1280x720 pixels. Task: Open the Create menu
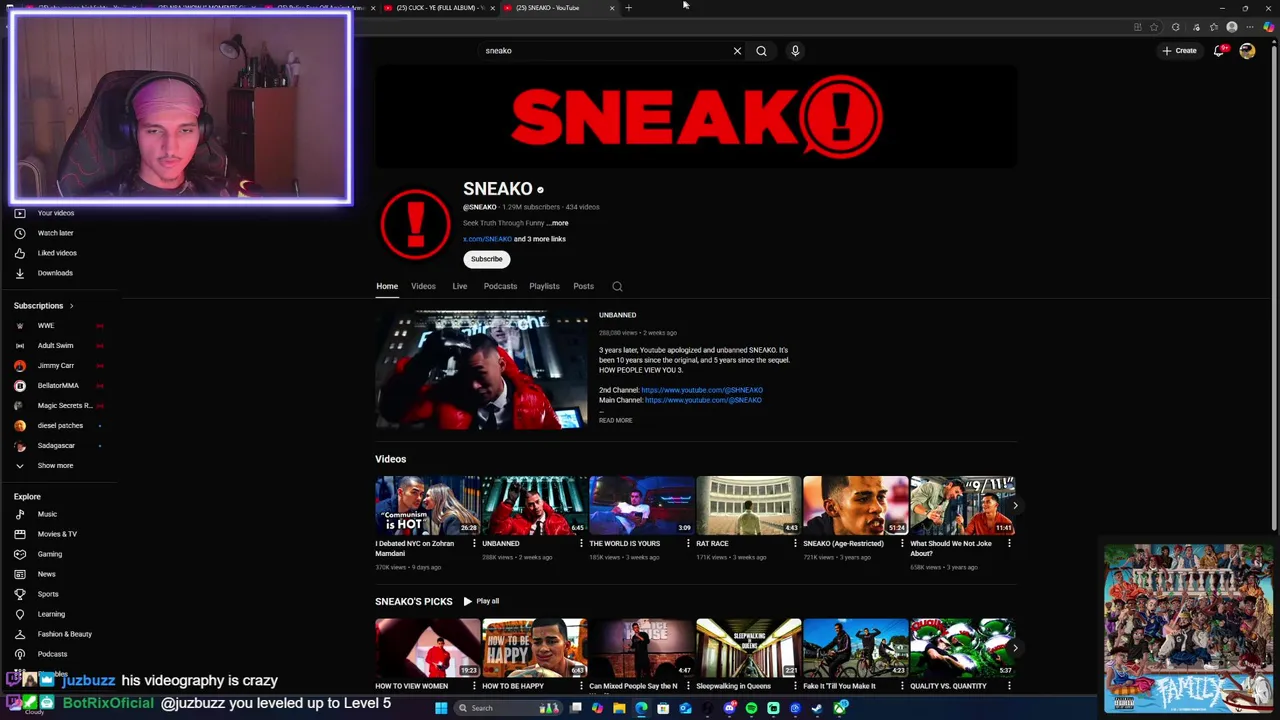coord(1179,51)
